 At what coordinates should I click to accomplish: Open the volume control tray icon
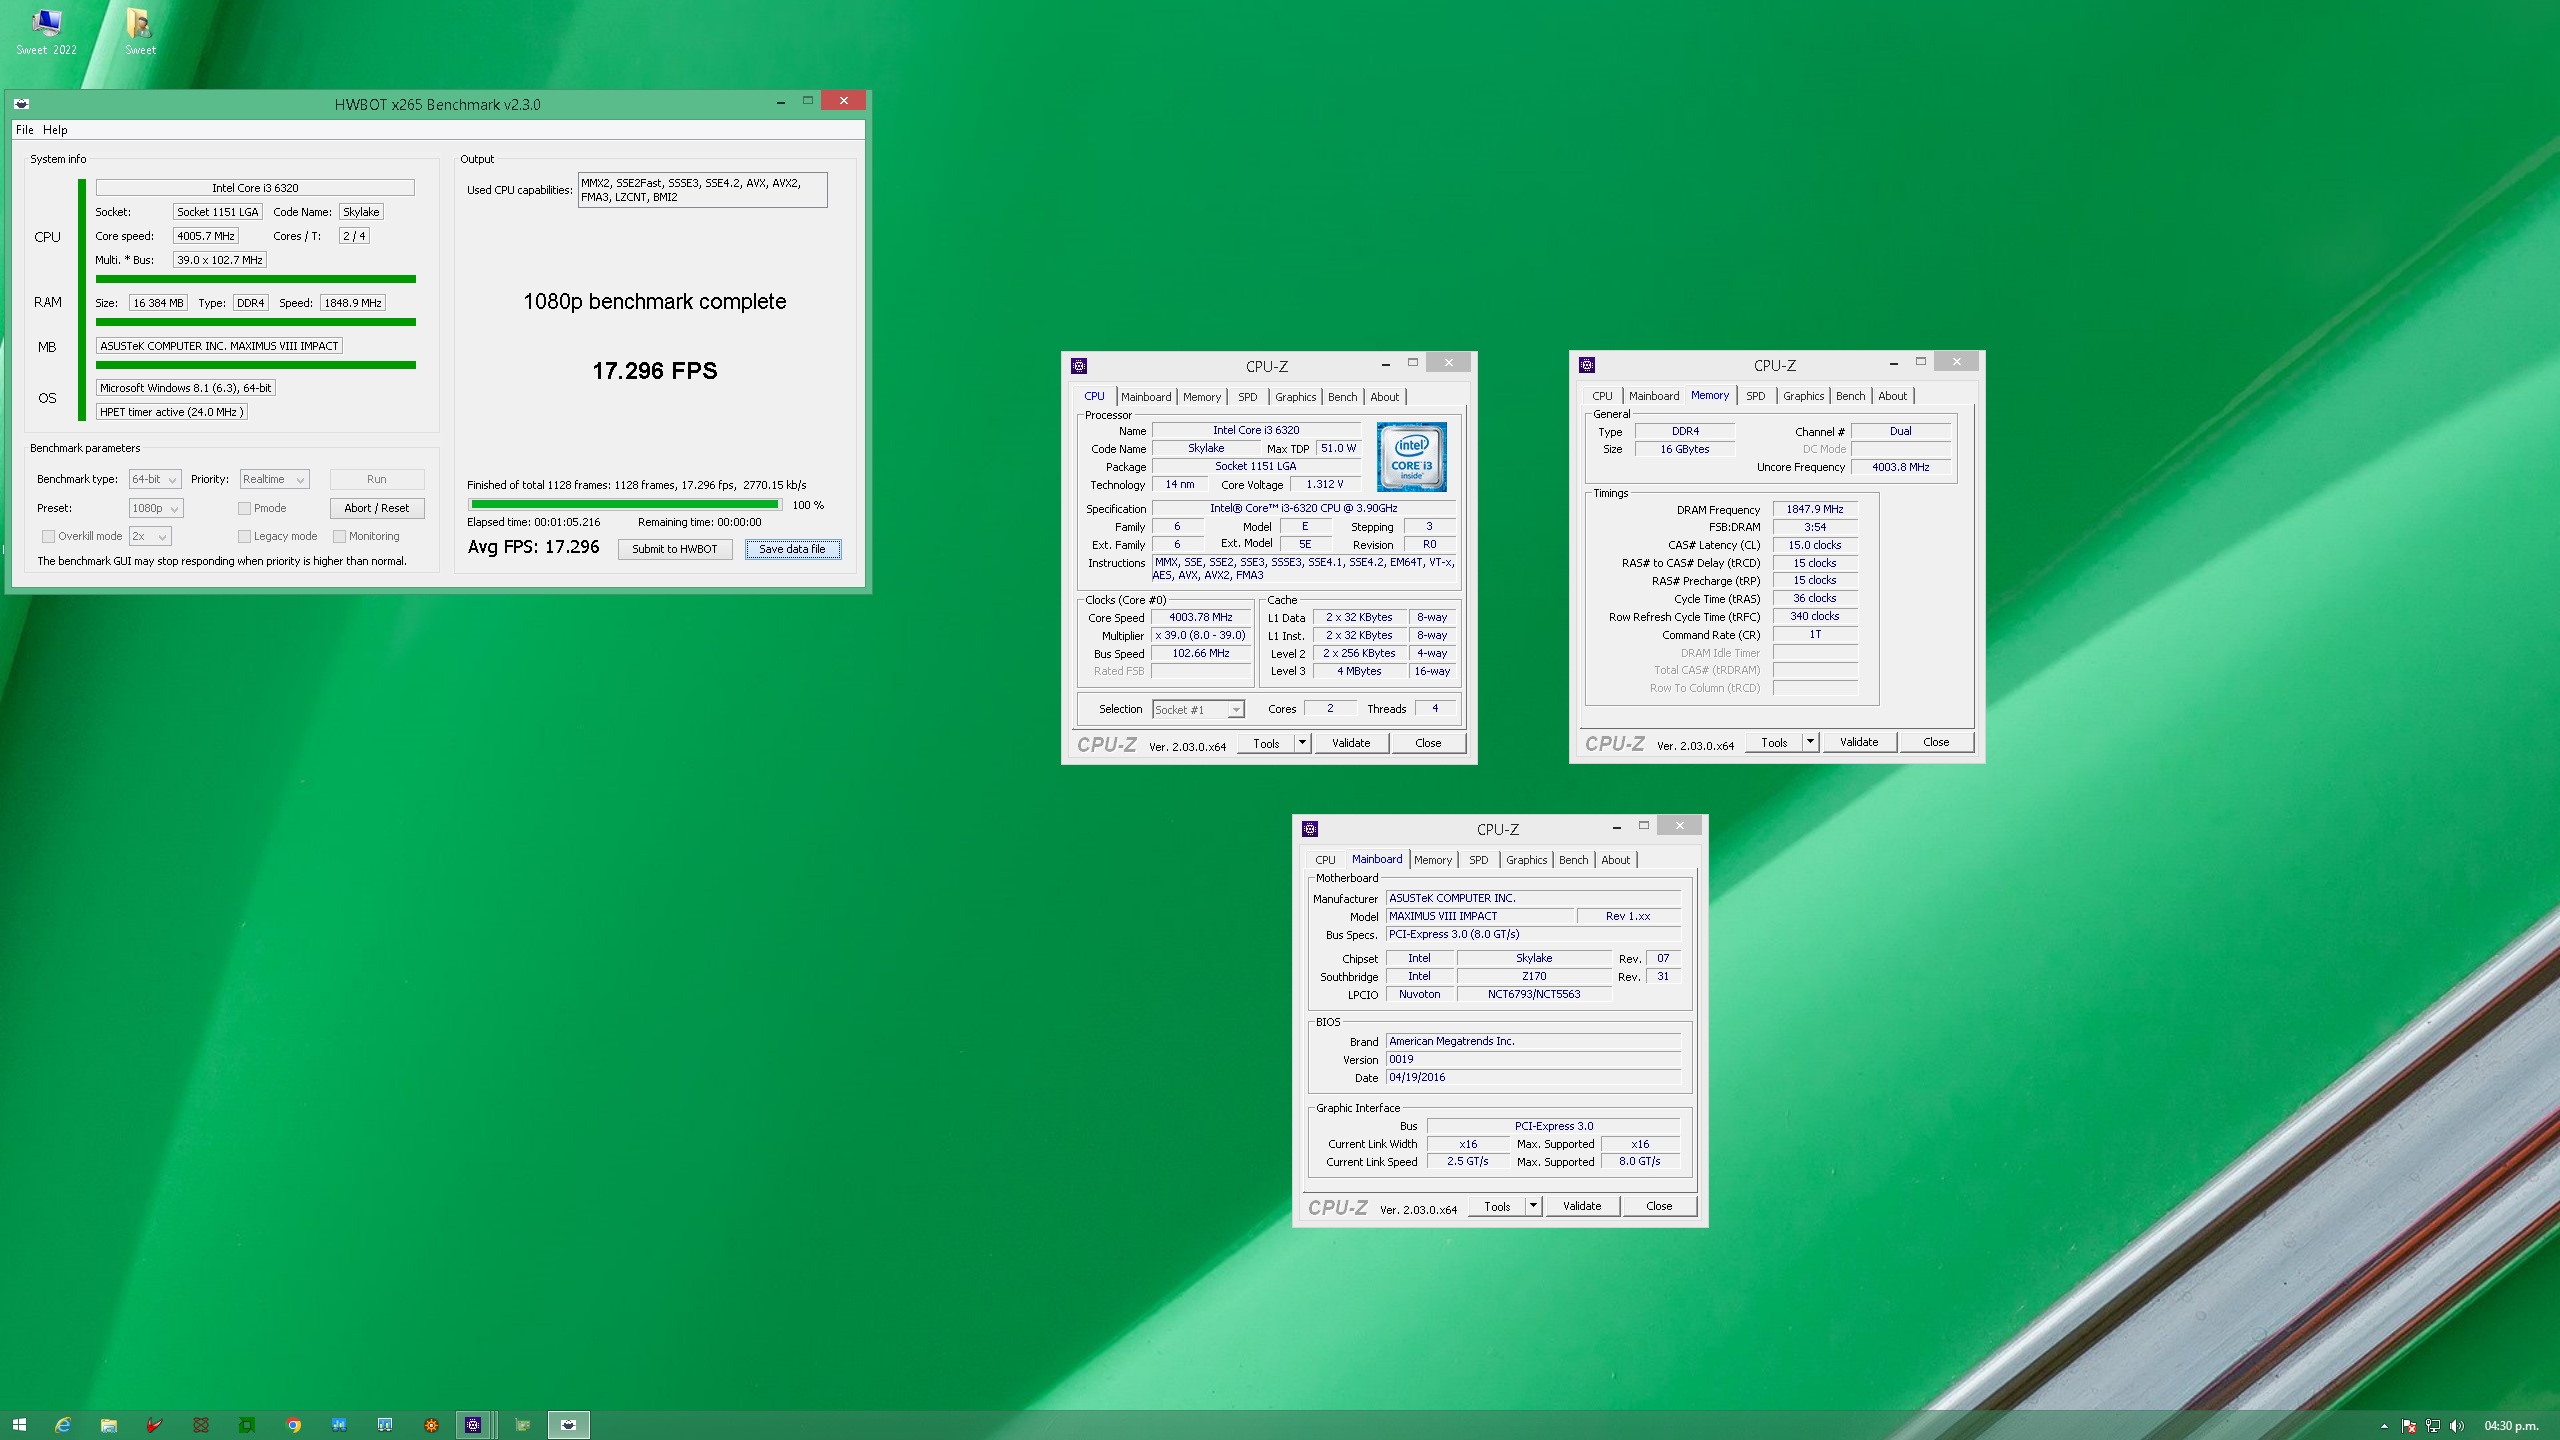[2457, 1426]
